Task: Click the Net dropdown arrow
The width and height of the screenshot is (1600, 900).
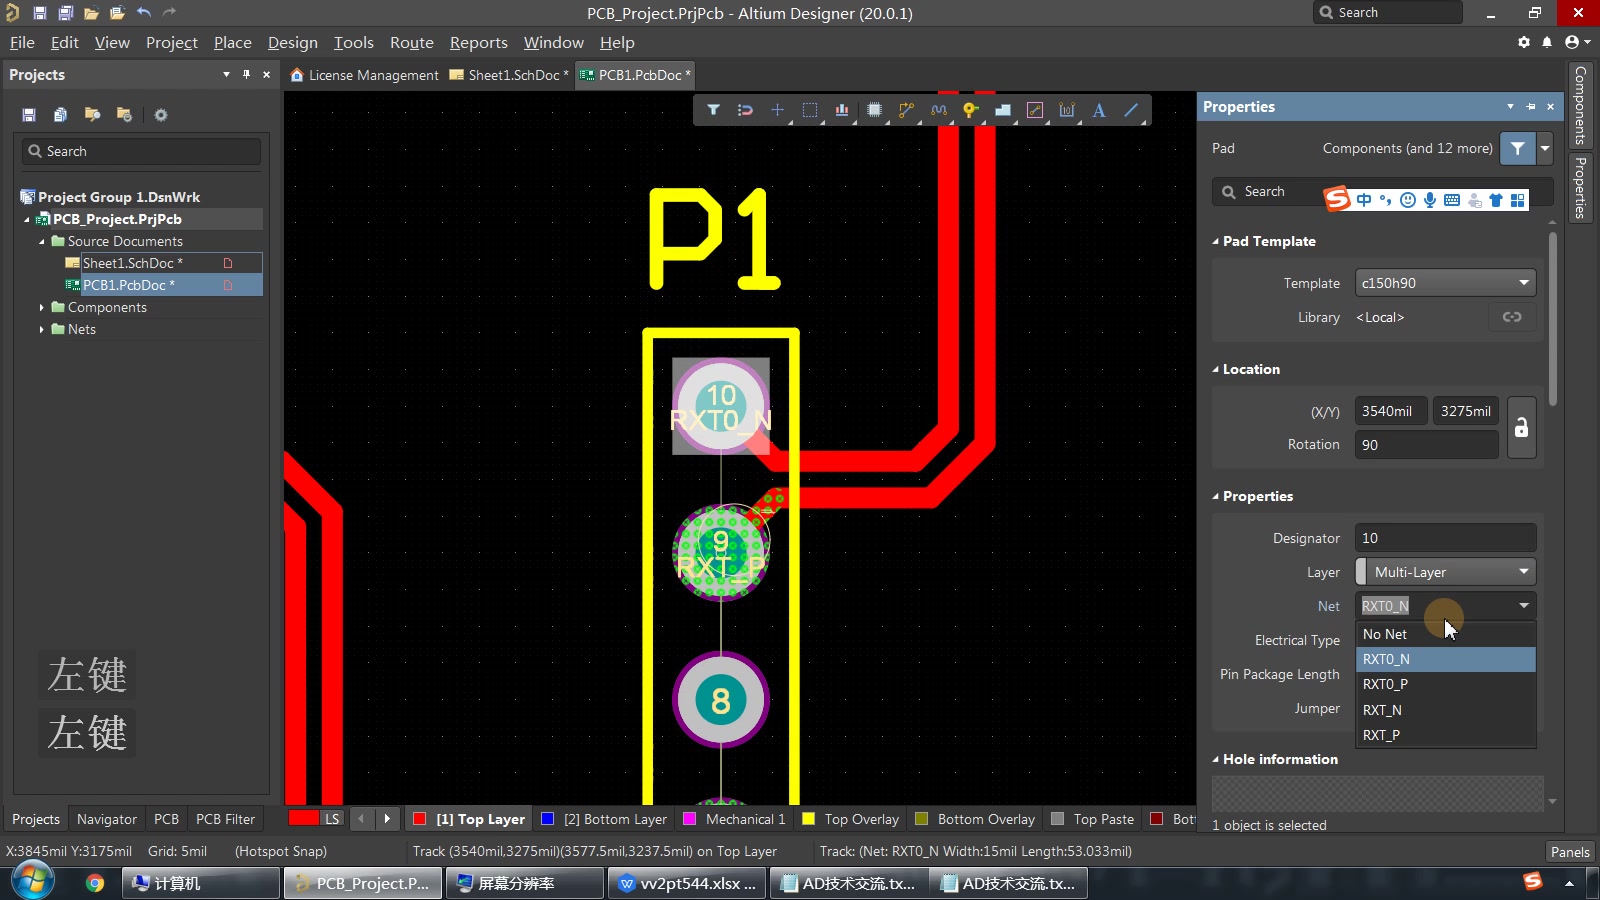Action: pos(1524,606)
